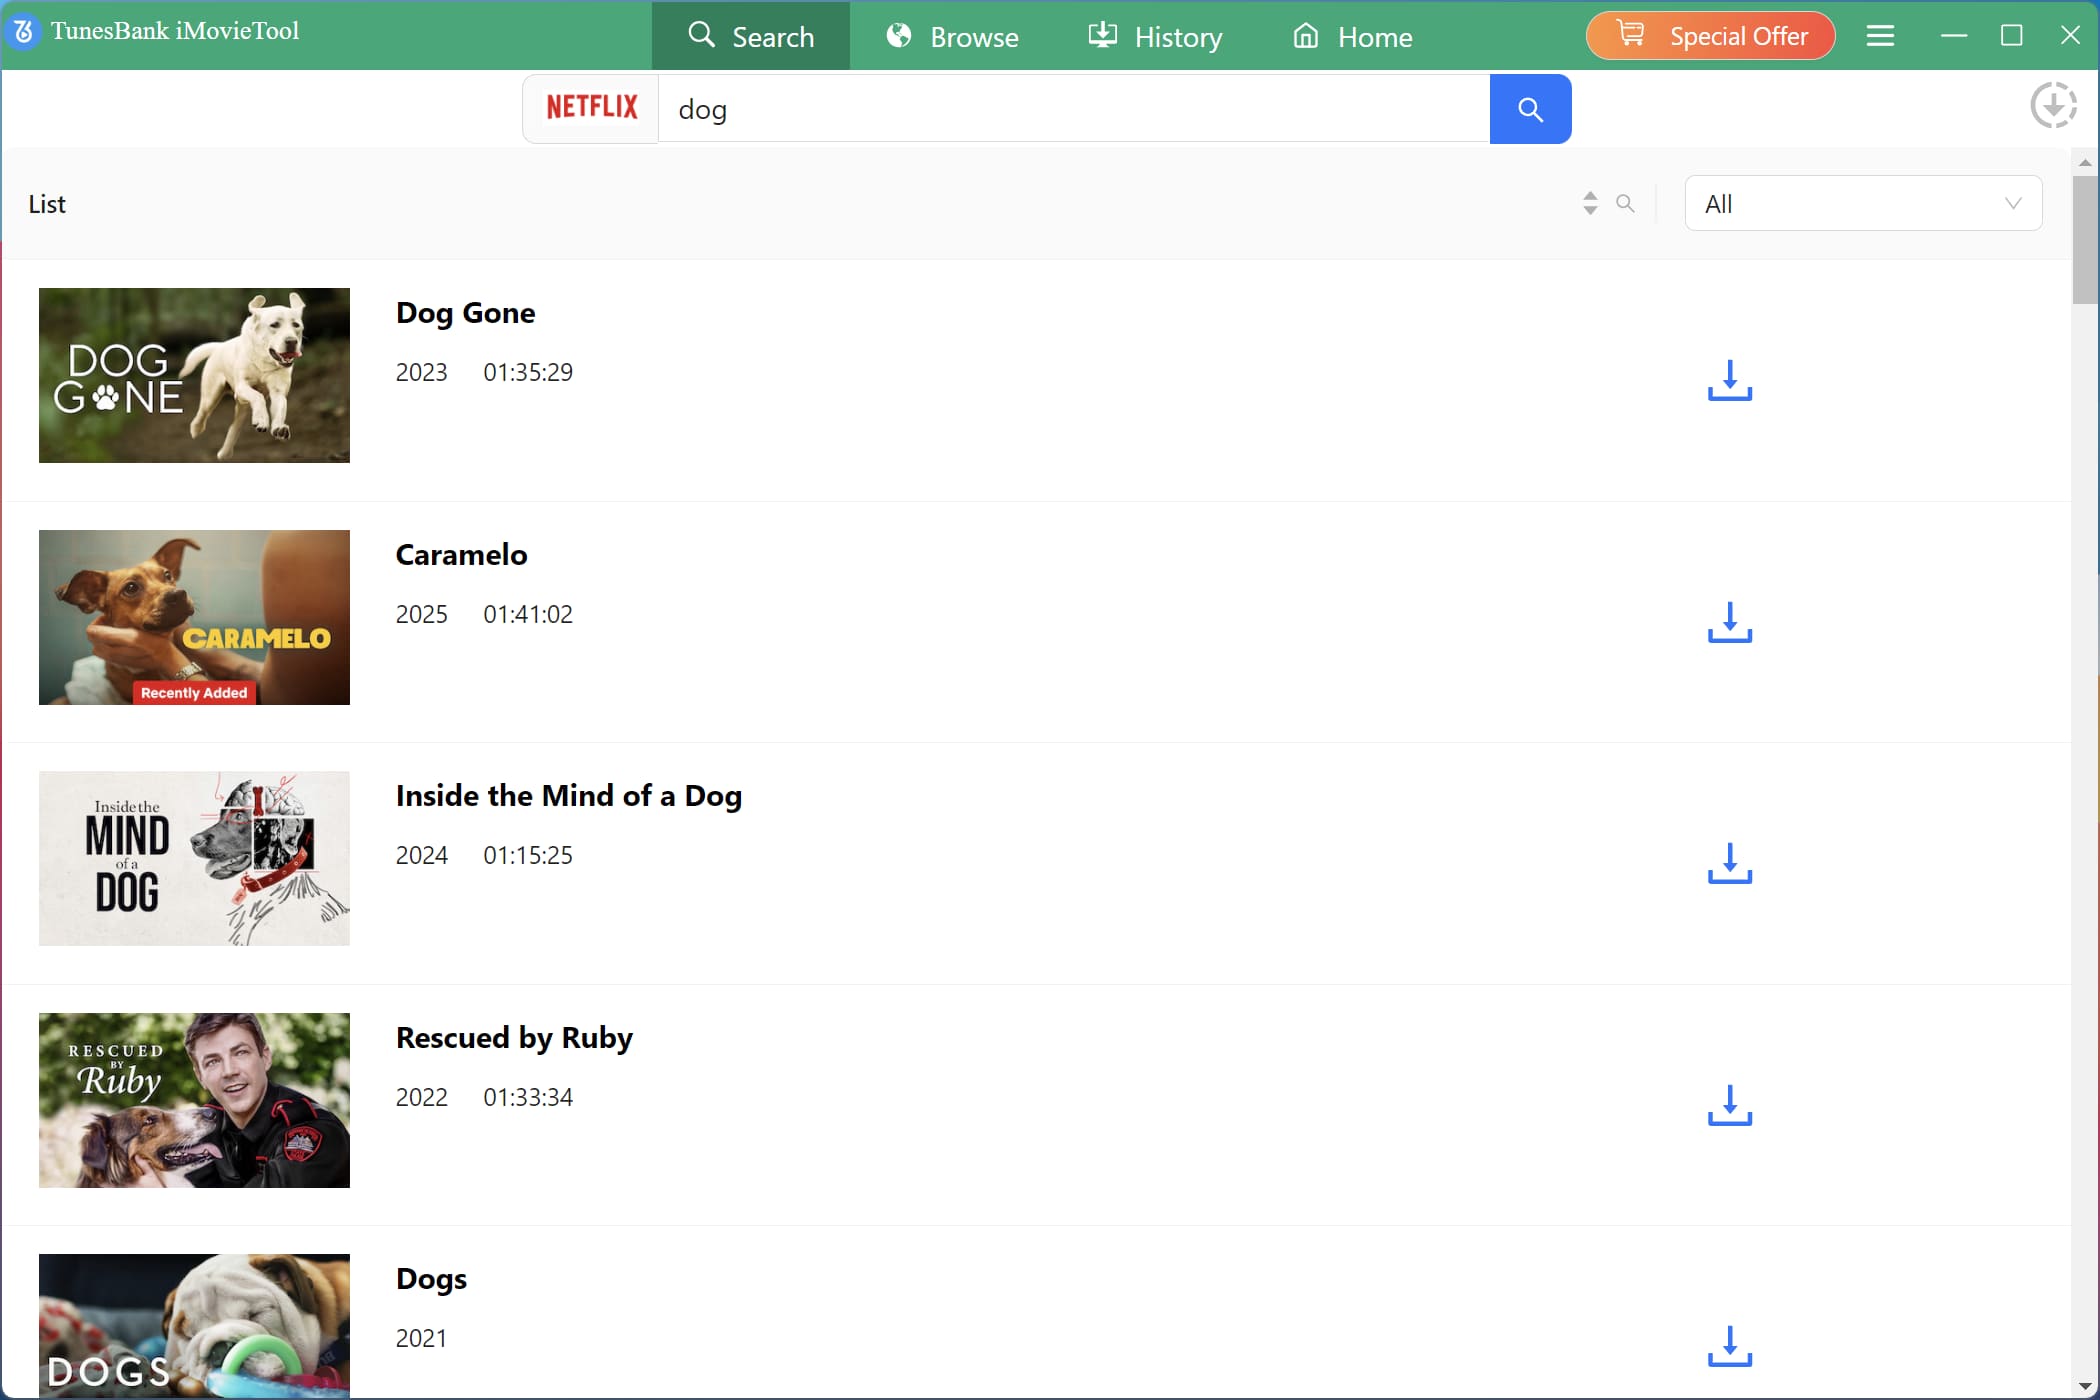Switch streaming service via Netflix logo
Viewport: 2100px width, 1400px height.
pos(591,108)
